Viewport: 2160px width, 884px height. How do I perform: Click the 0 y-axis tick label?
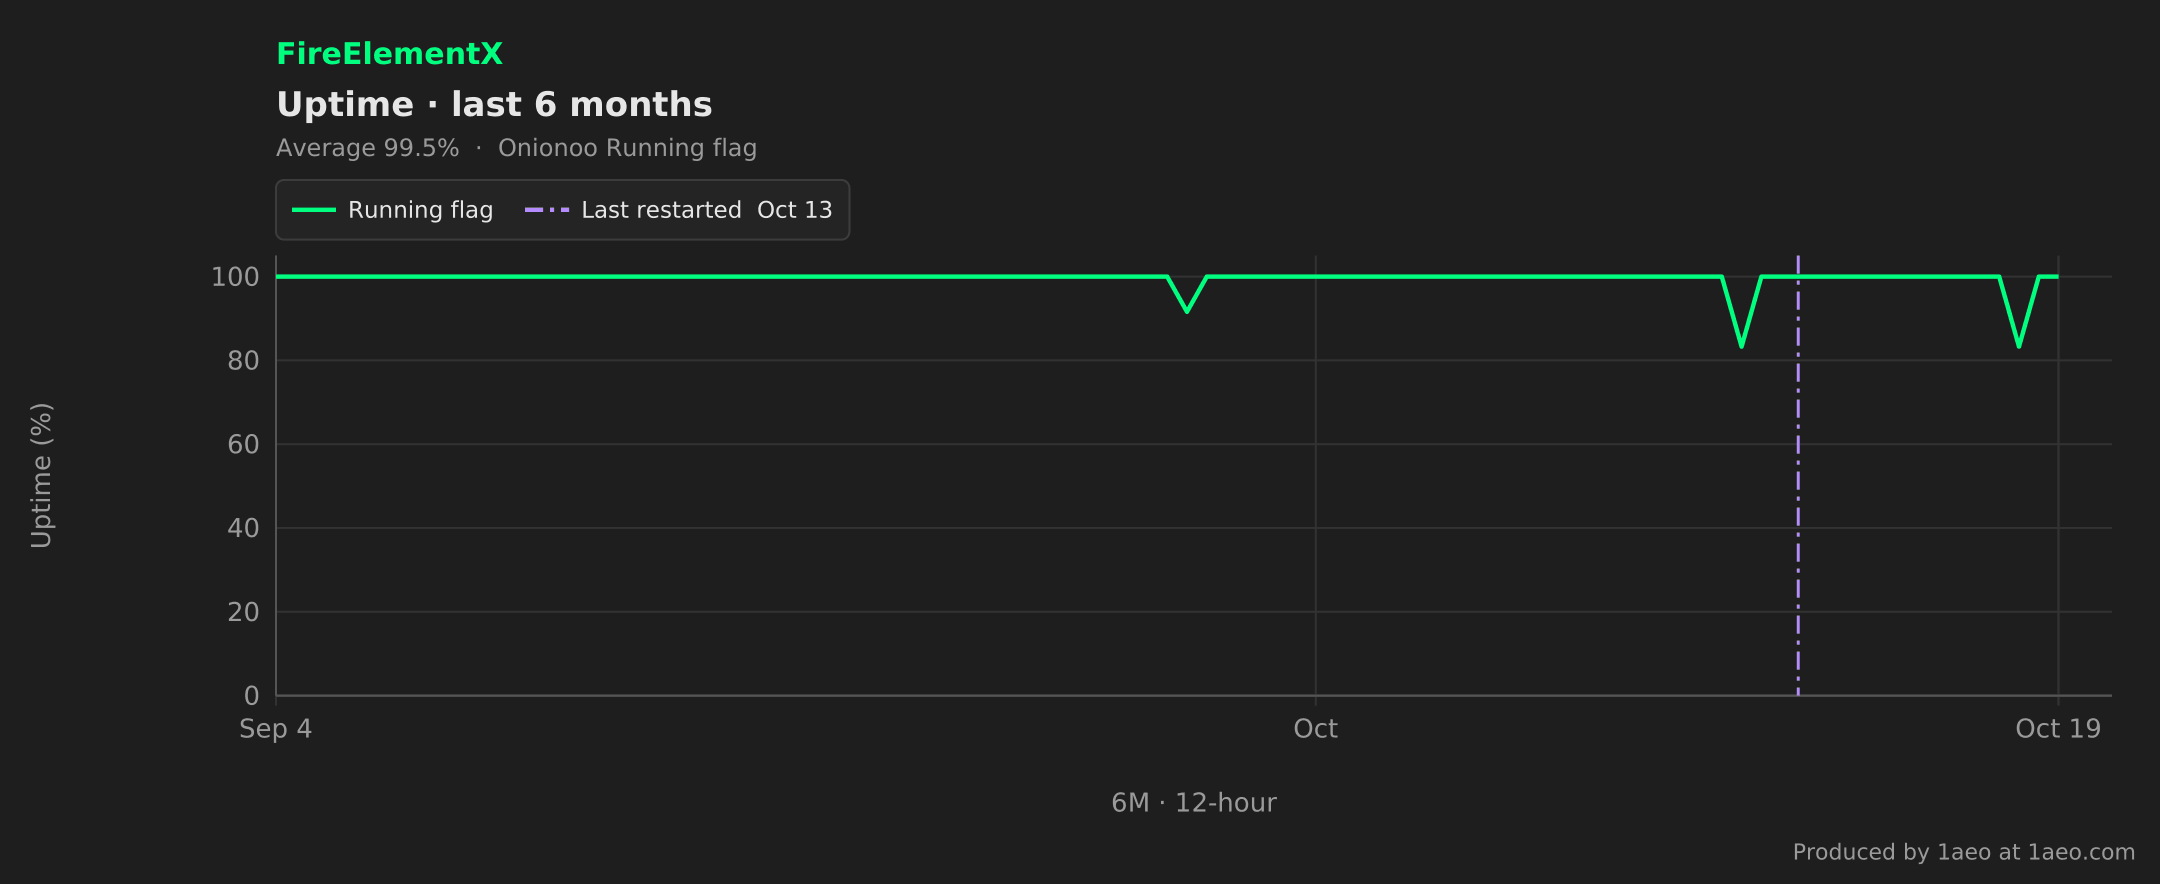(x=251, y=696)
